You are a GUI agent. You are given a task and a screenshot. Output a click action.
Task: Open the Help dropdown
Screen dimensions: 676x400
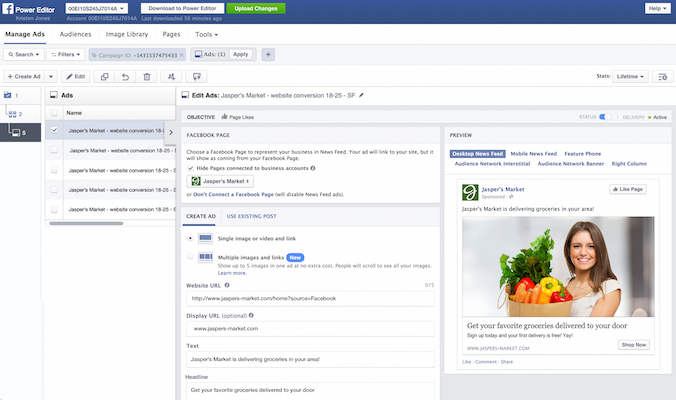click(657, 8)
